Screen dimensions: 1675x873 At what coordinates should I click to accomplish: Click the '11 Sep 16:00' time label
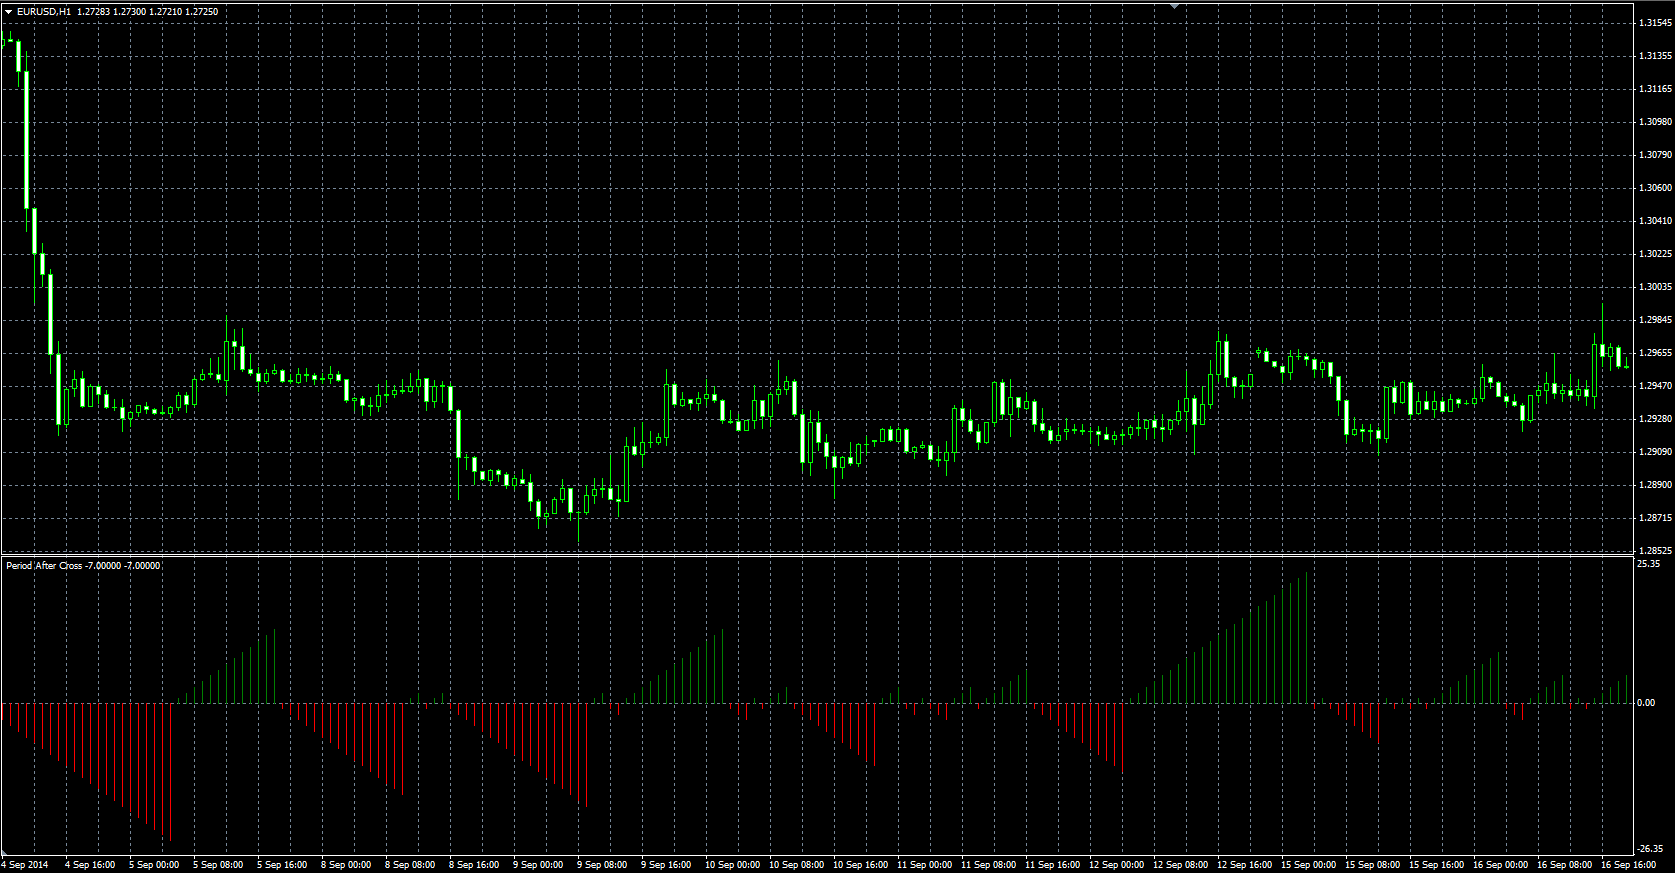[x=1051, y=865]
